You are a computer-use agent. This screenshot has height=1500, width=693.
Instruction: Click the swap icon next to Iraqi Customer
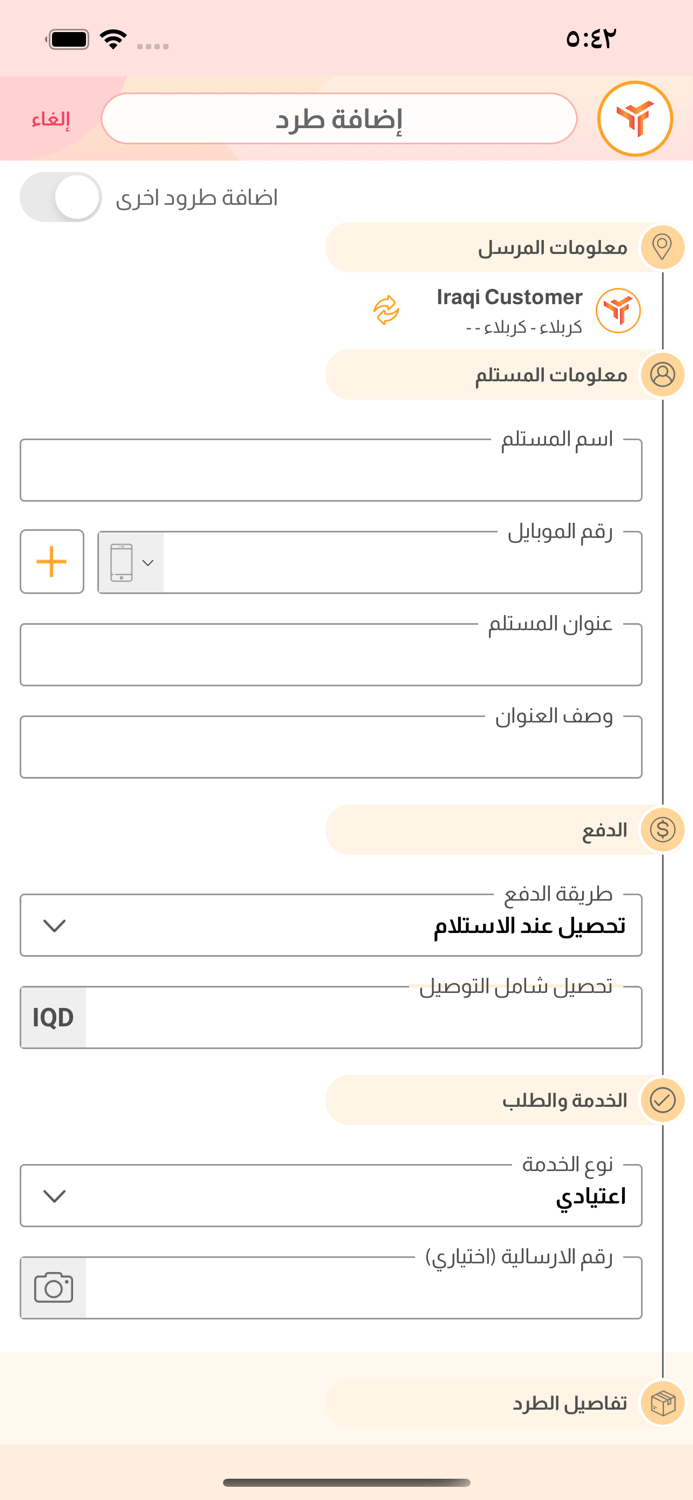385,311
